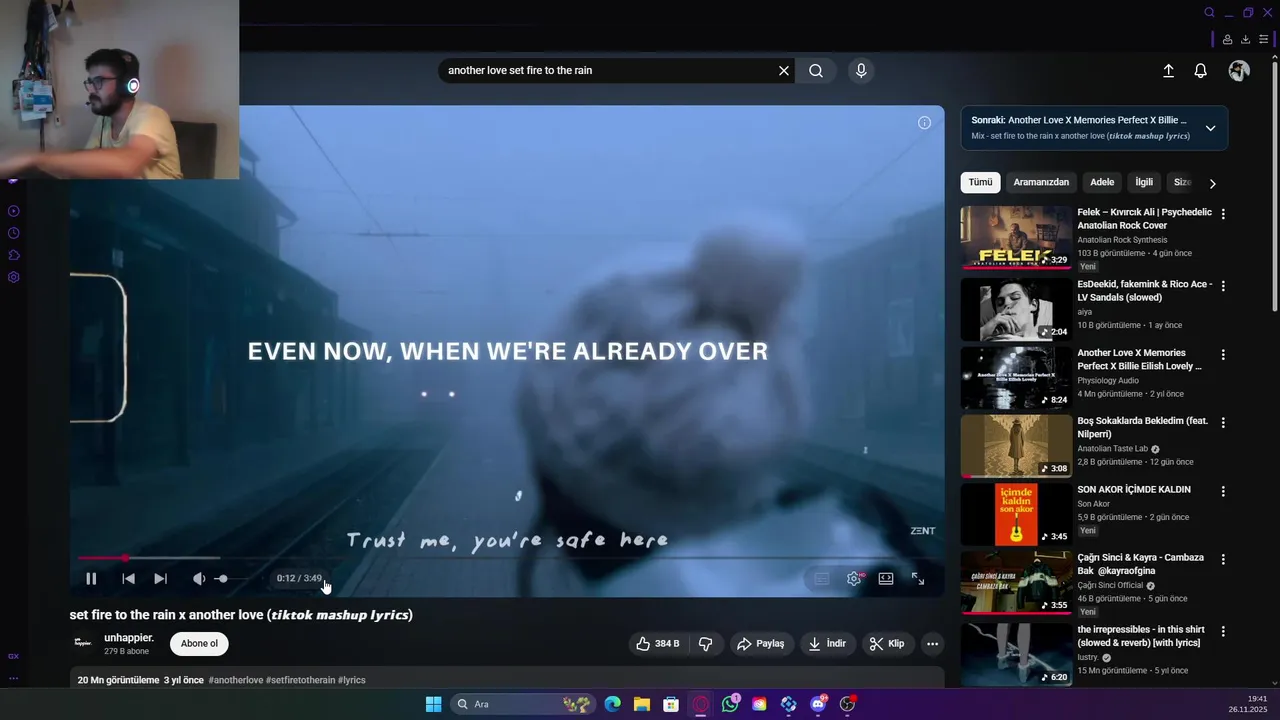Enter fullscreen with the expand arrows icon
The width and height of the screenshot is (1280, 720).
pos(918,578)
